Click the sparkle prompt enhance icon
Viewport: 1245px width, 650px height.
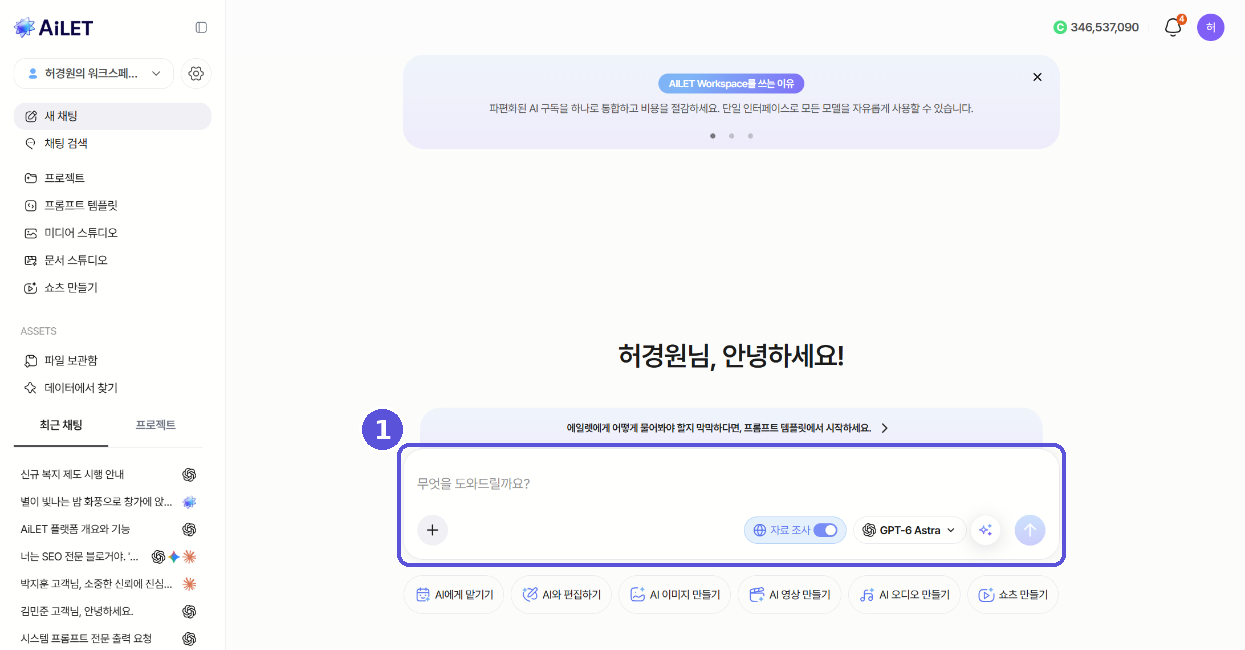click(985, 530)
